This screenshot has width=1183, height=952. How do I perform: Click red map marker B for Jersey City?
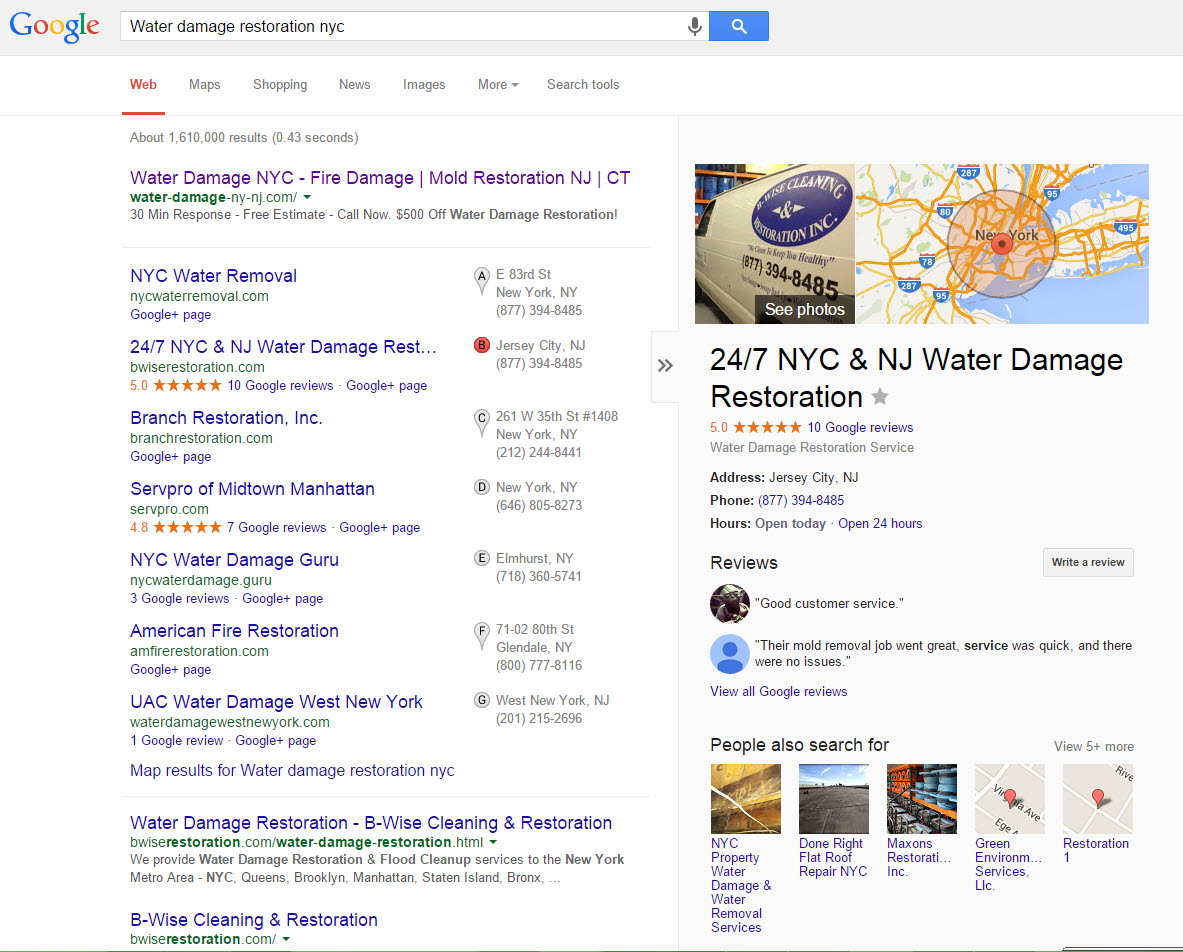pos(481,345)
